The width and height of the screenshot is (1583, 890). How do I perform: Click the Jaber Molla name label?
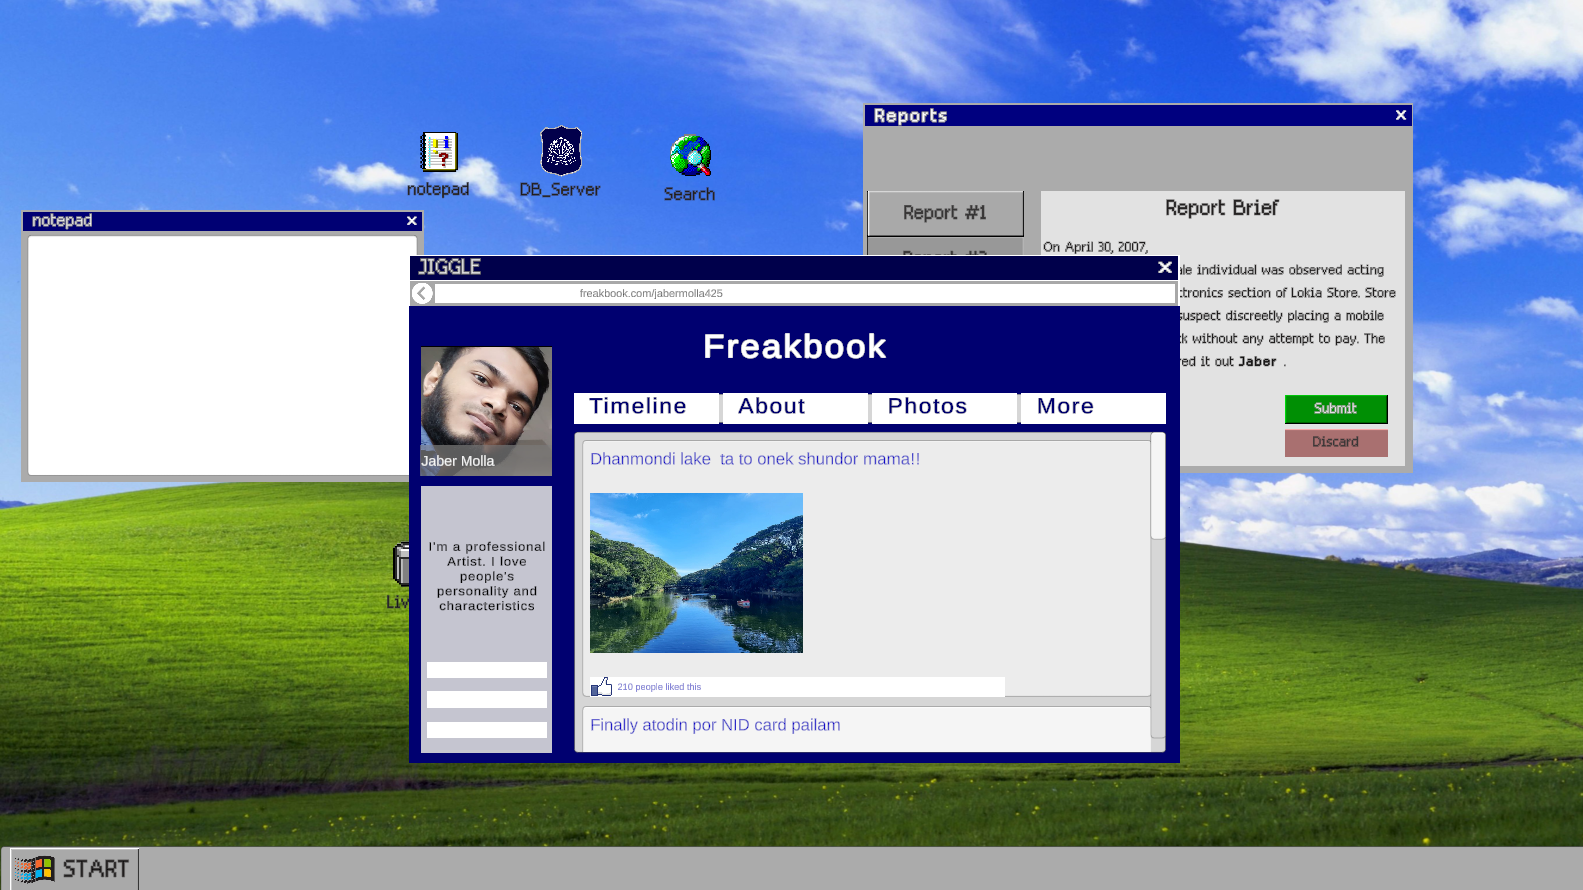[x=458, y=461]
